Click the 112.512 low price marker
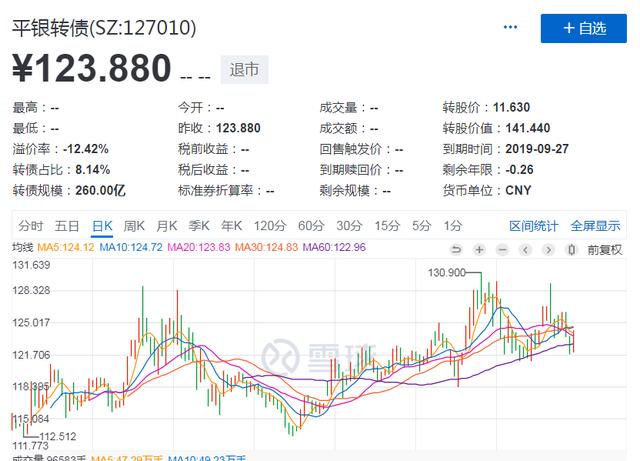The width and height of the screenshot is (640, 461). 58,437
